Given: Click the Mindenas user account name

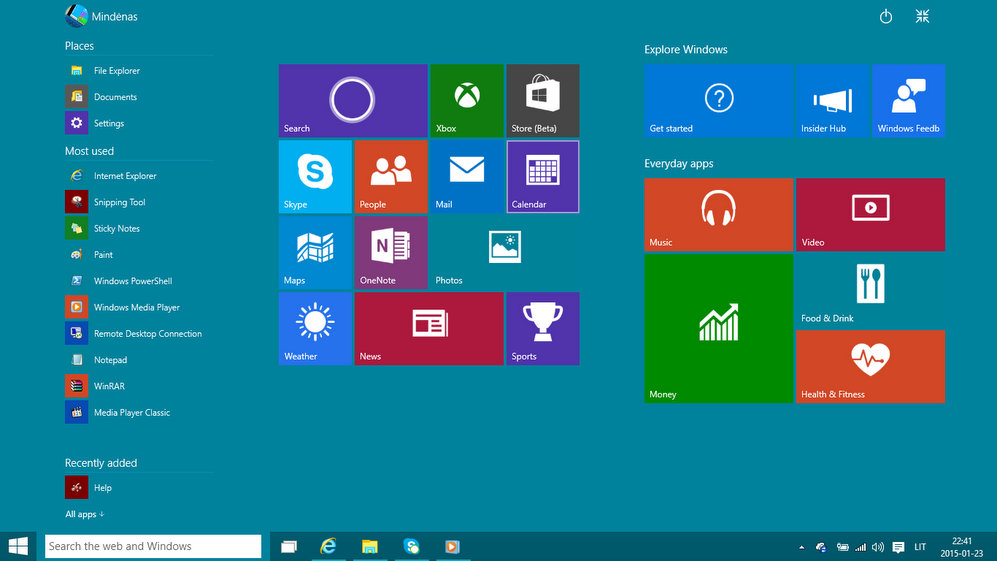Looking at the screenshot, I should click(x=114, y=17).
